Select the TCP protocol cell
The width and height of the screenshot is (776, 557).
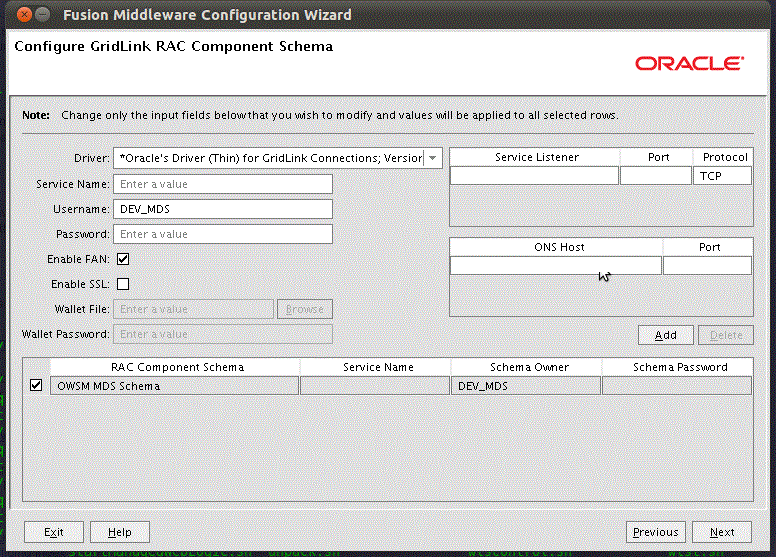coord(723,176)
